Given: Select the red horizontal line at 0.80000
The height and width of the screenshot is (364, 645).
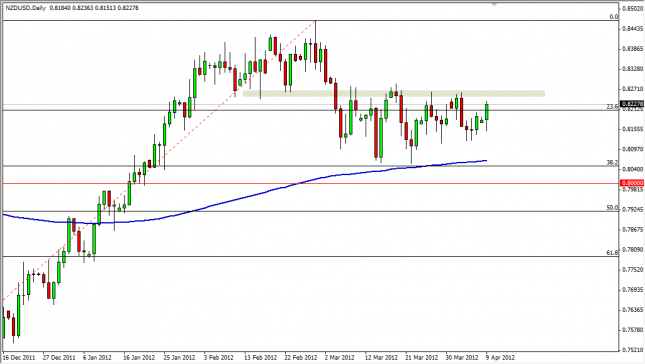Looking at the screenshot, I should 311,183.
